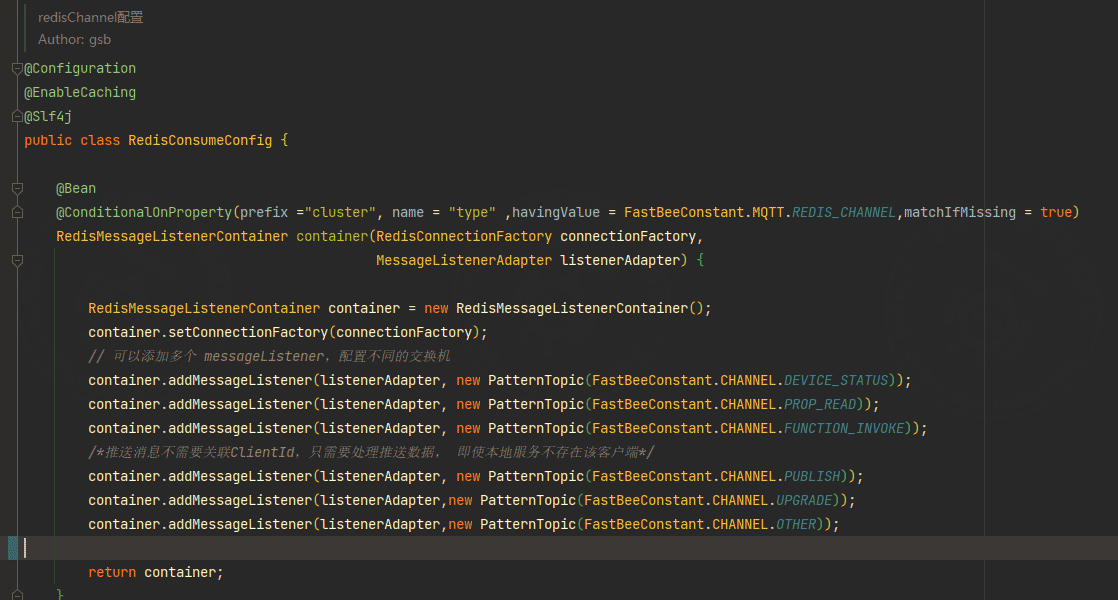Click the MessageListenerAdapter parameter type
The height and width of the screenshot is (600, 1118).
tap(463, 260)
